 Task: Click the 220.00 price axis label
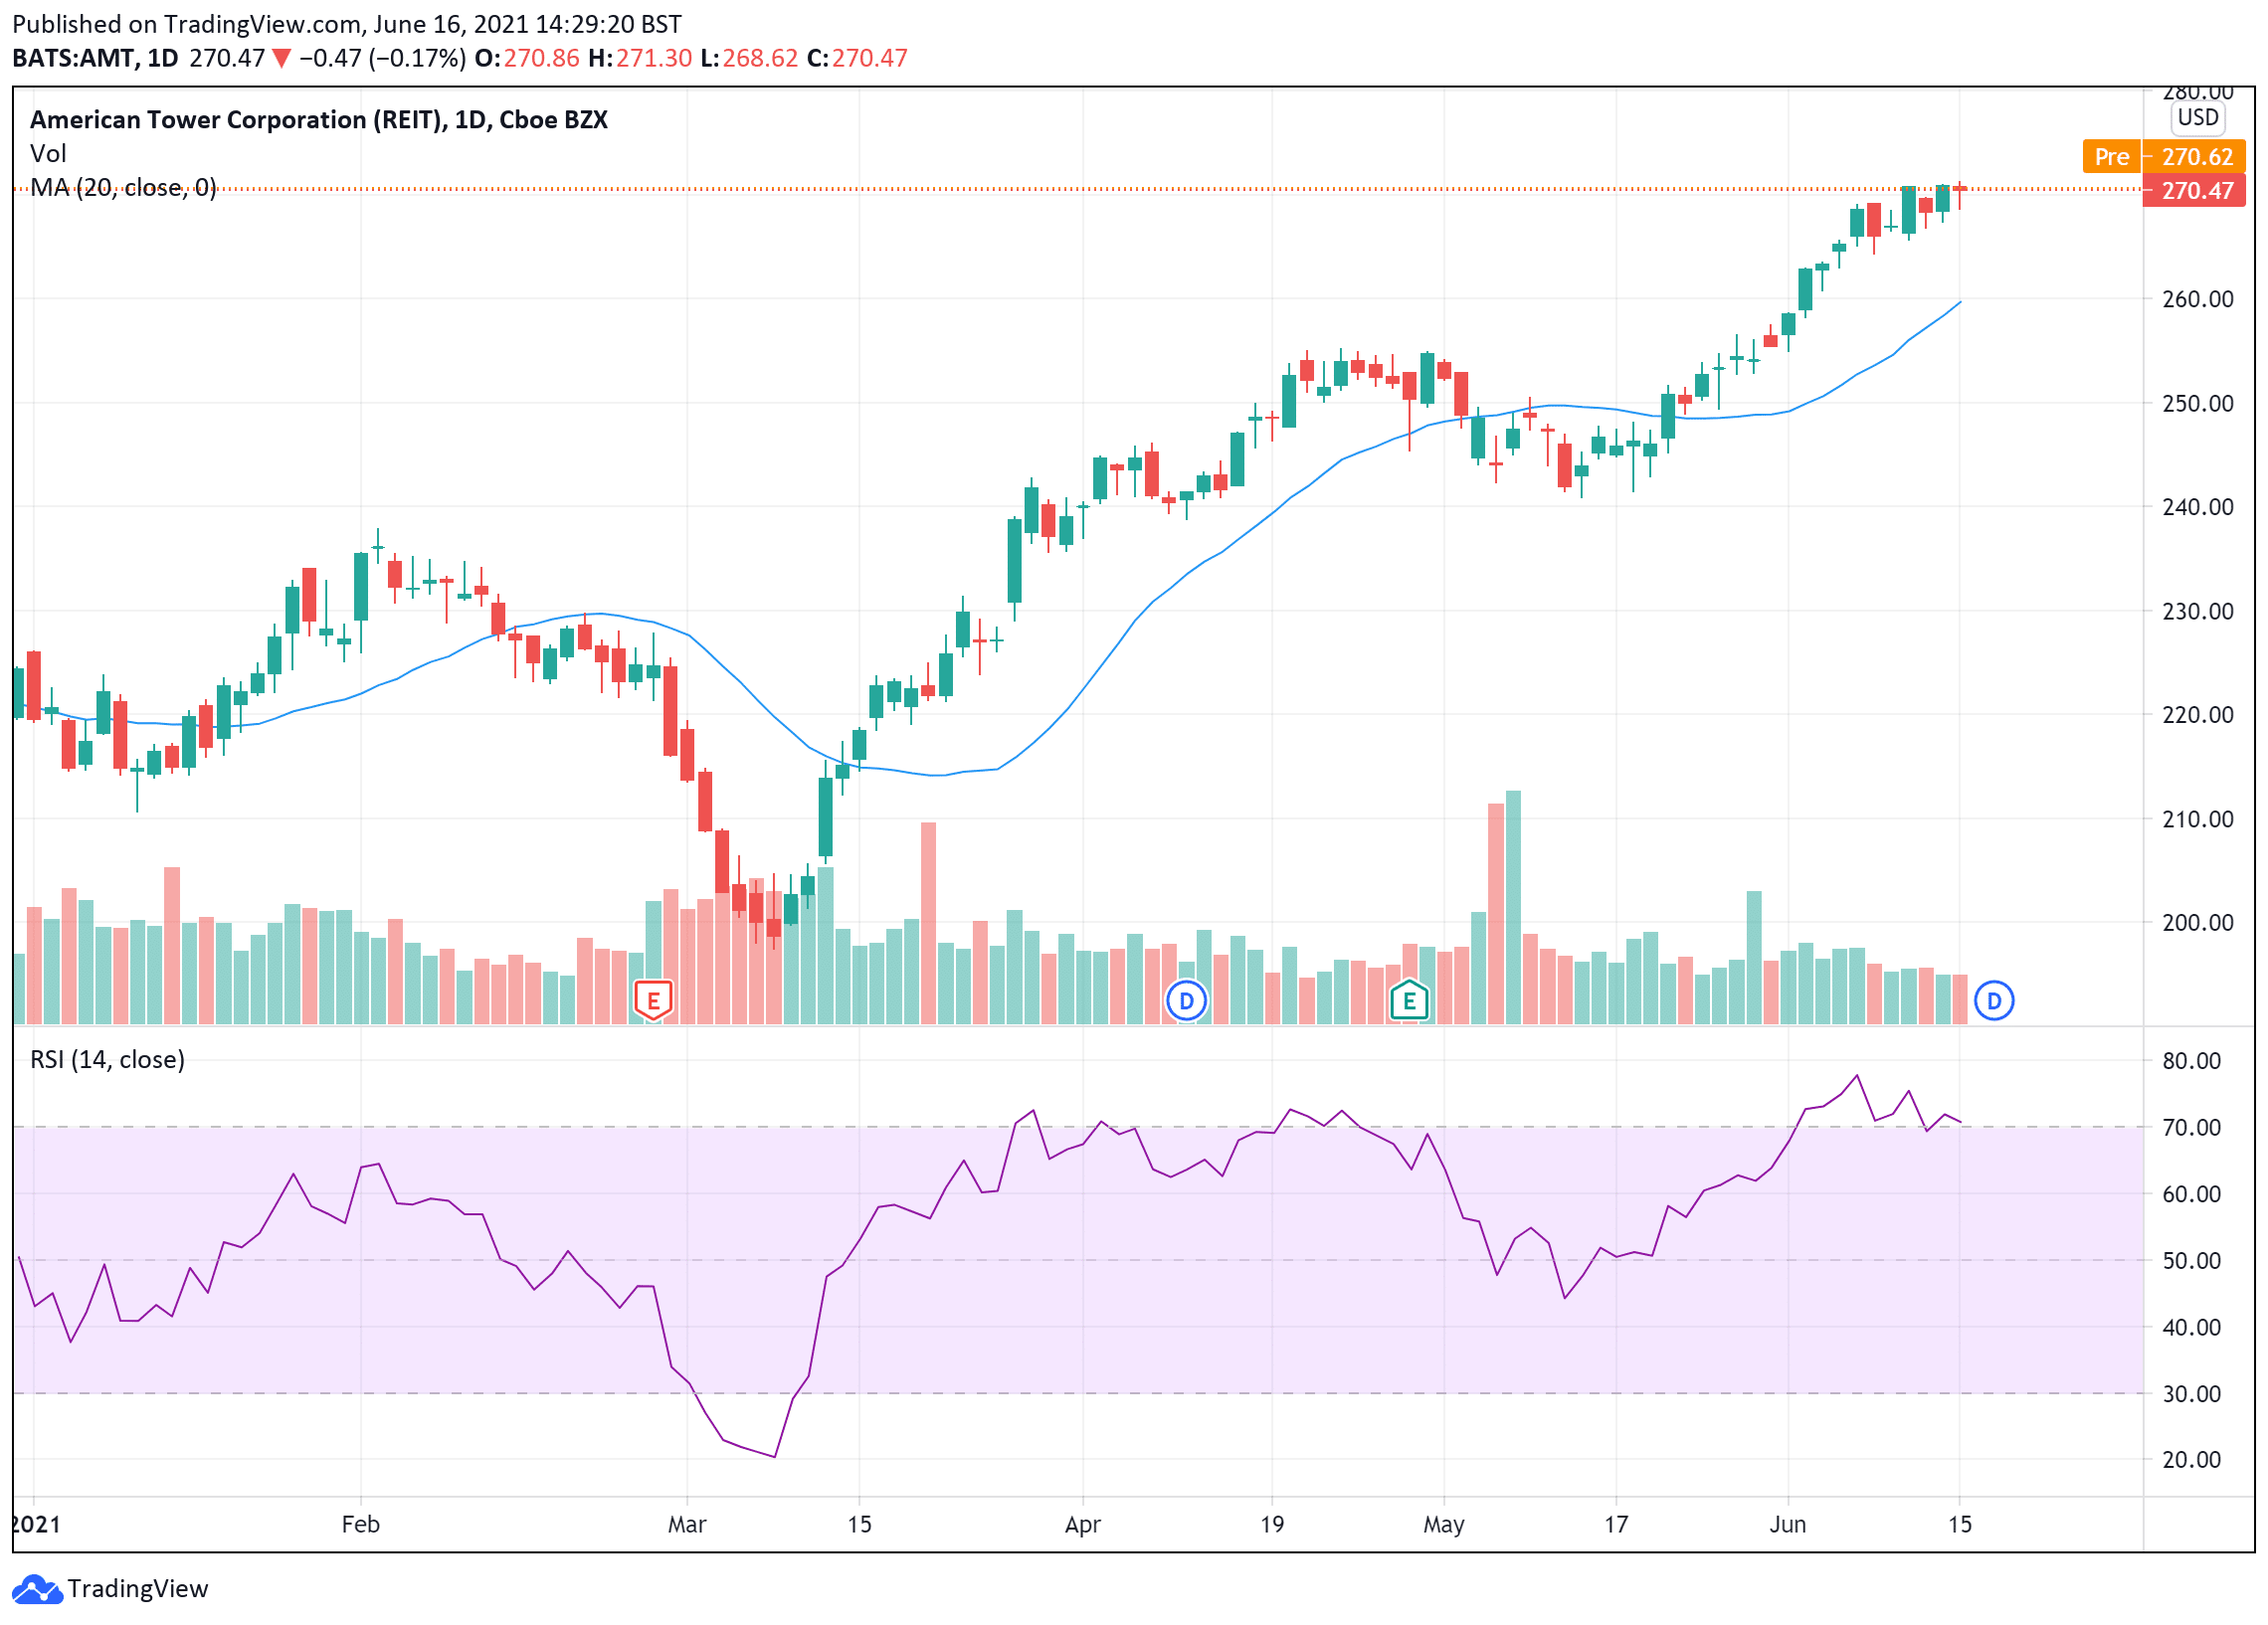click(x=2197, y=715)
